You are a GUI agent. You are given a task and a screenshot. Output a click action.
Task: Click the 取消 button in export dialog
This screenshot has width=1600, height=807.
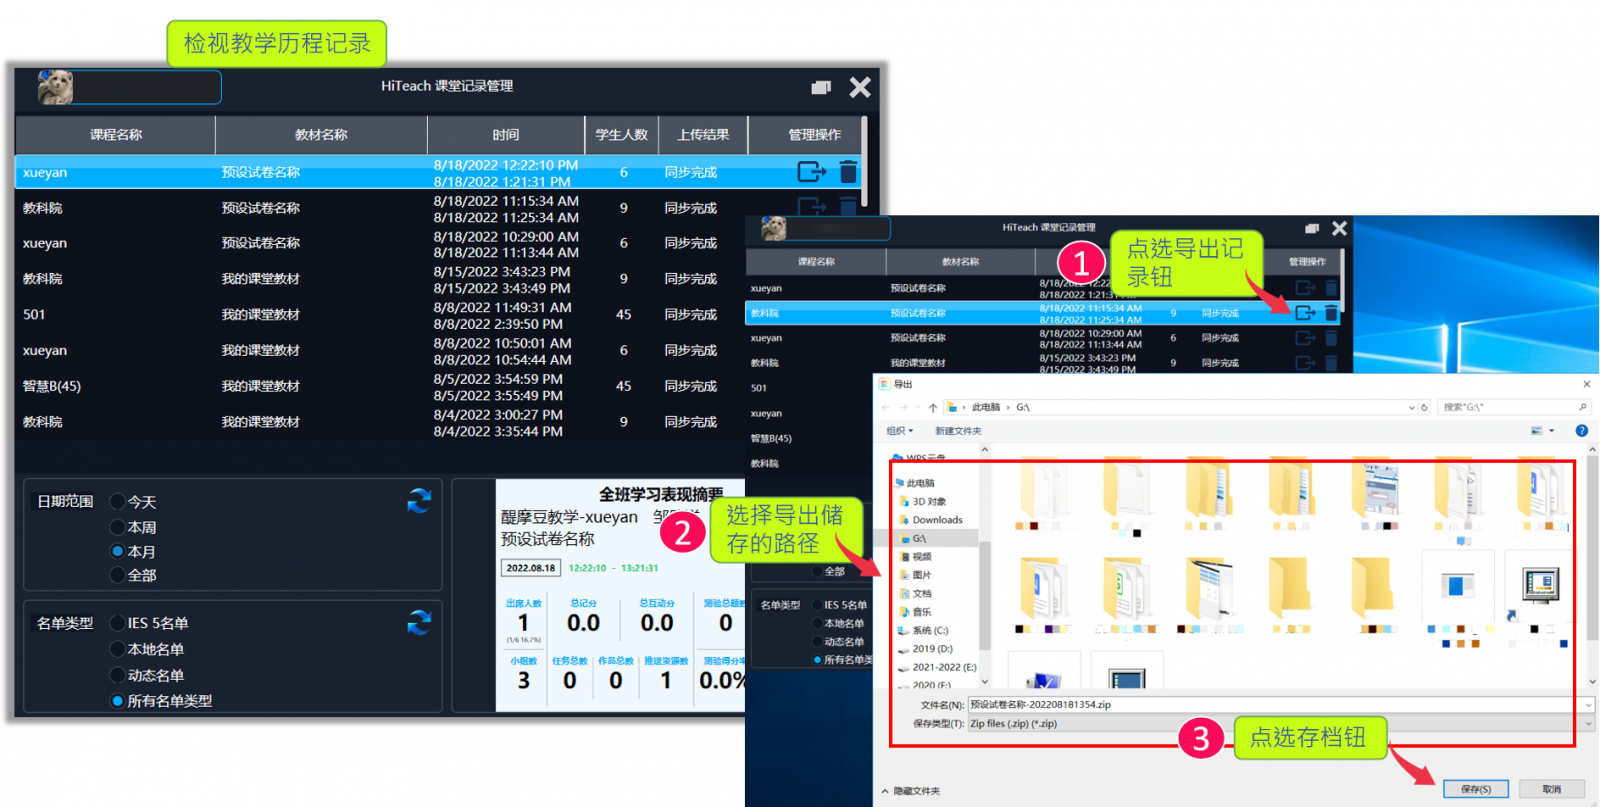click(1551, 789)
